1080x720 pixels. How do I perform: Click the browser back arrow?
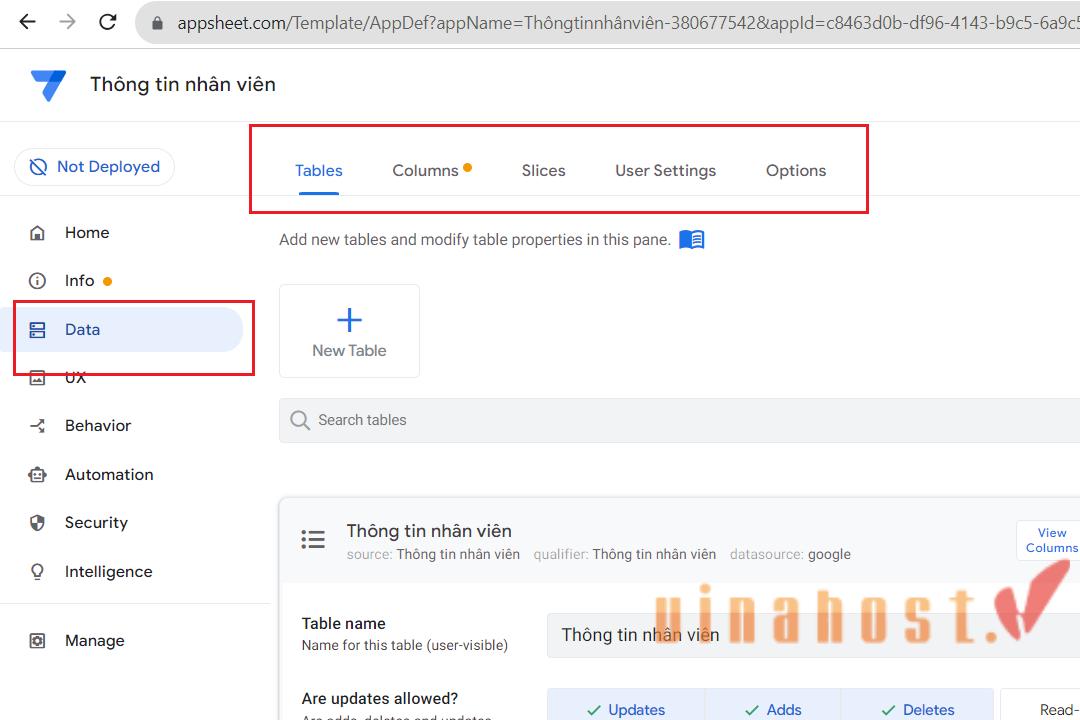28,22
